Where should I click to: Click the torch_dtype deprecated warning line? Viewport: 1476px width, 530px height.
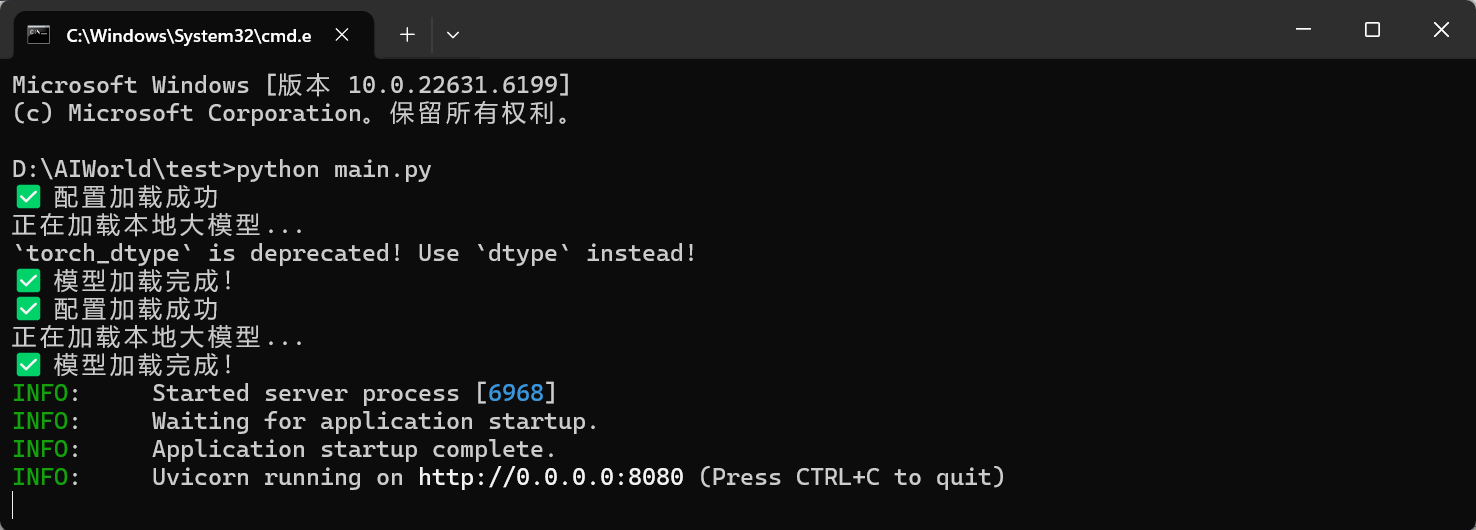354,253
